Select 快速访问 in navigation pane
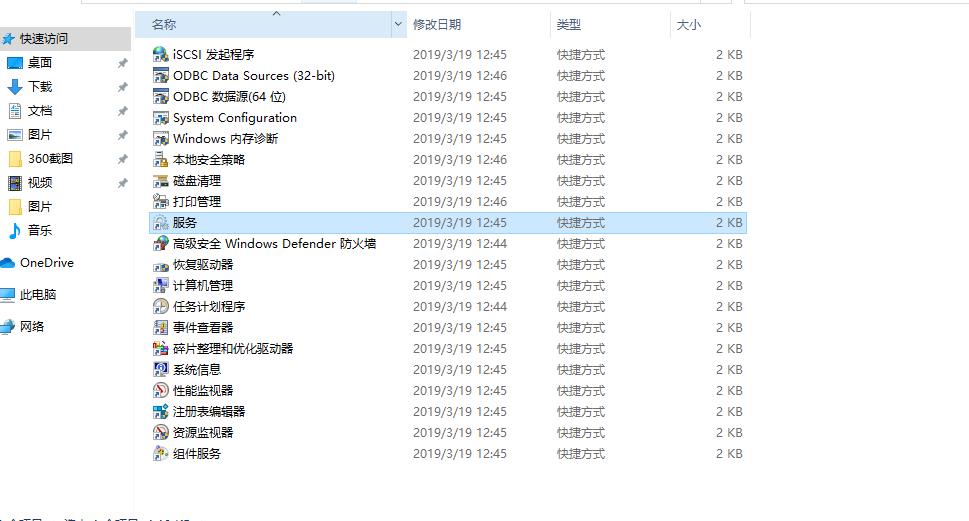 [x=43, y=39]
